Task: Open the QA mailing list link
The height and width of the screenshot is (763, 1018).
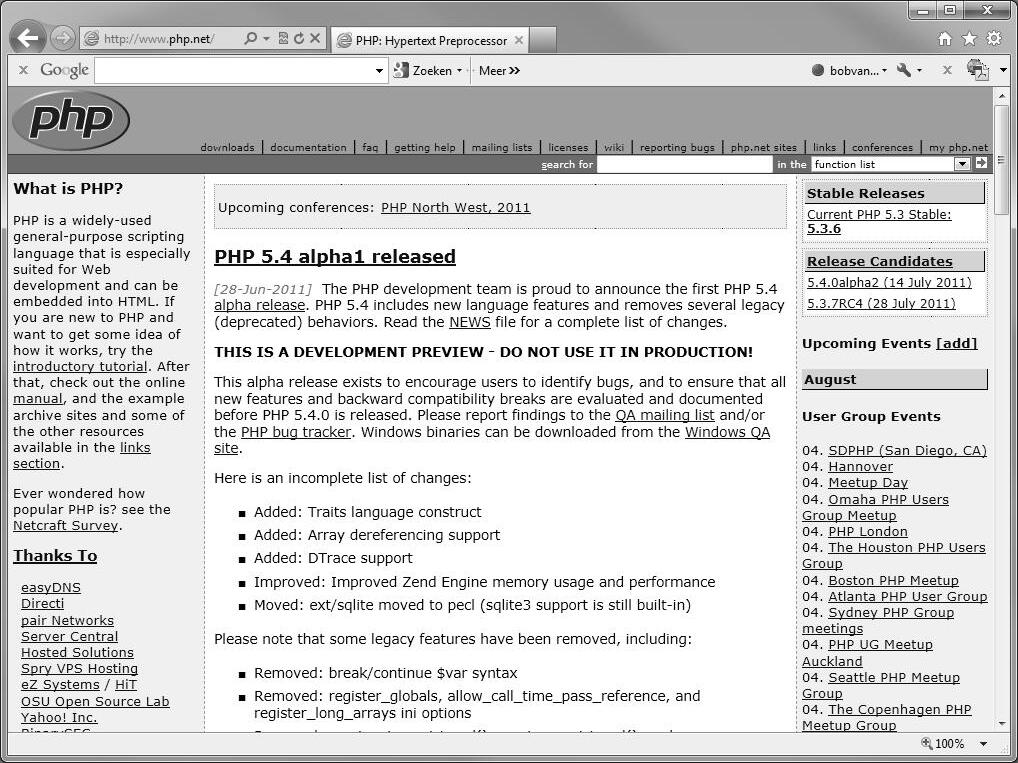Action: coord(665,415)
